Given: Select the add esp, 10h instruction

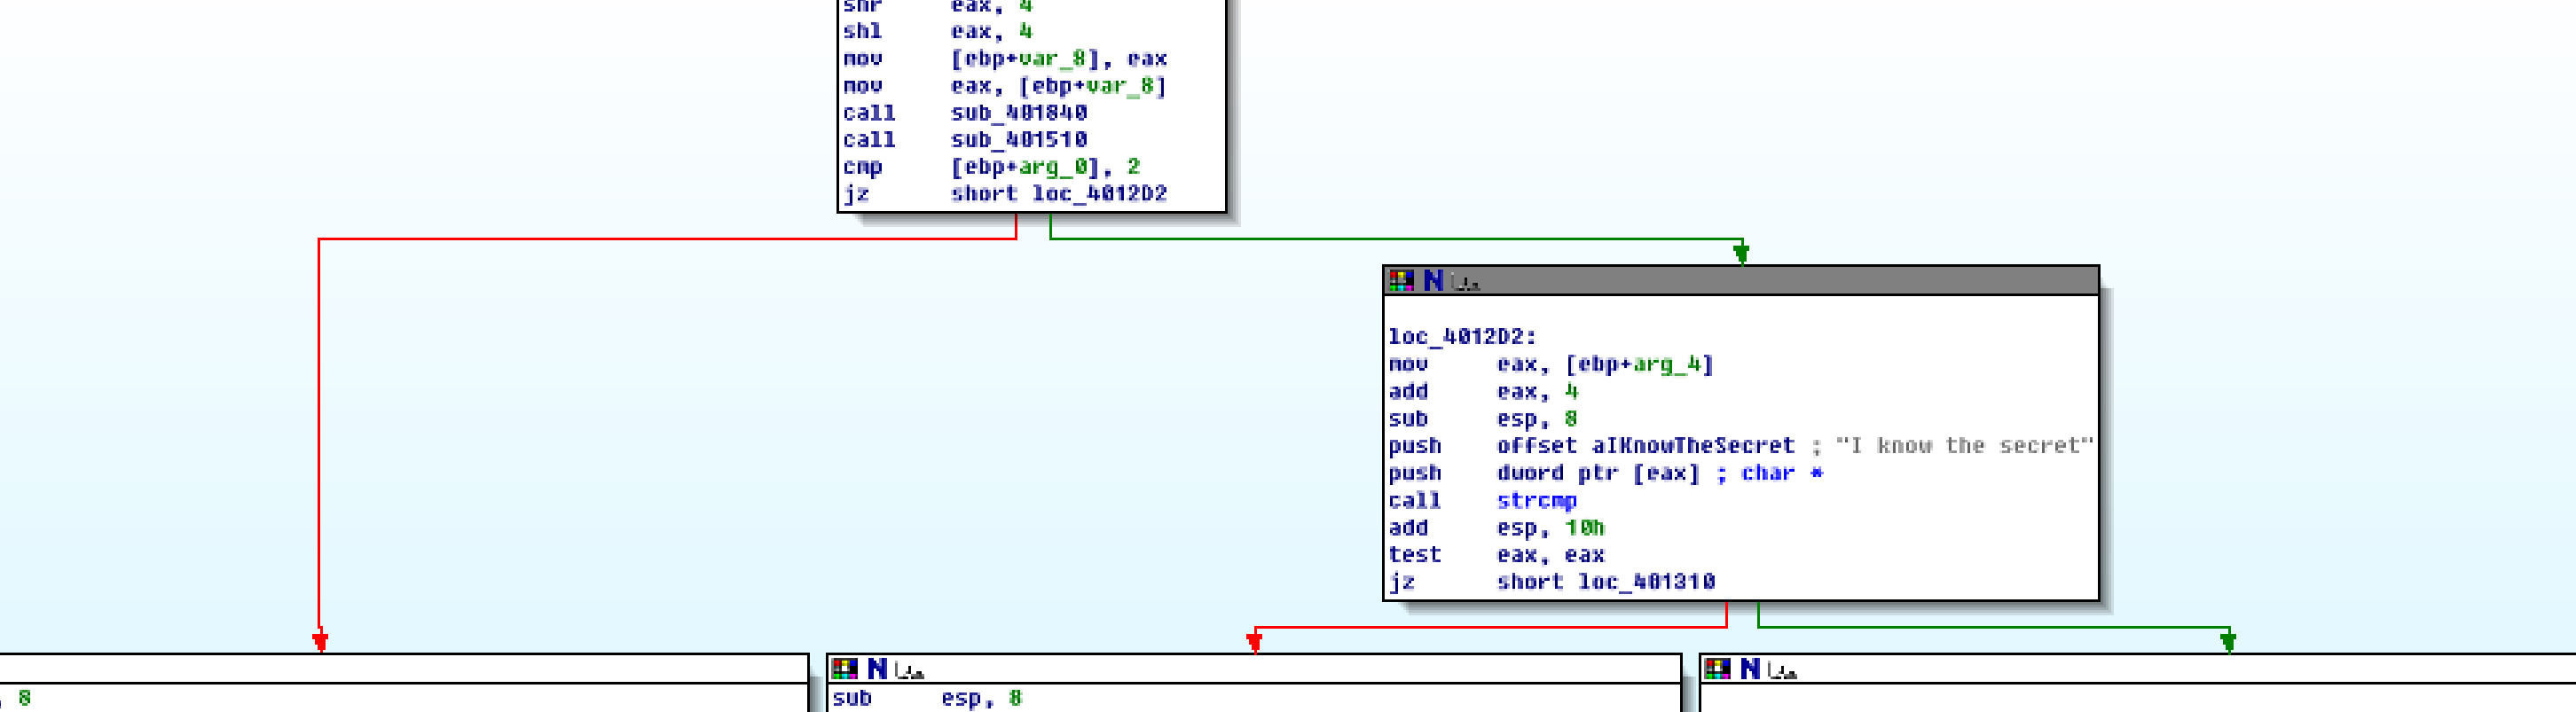Looking at the screenshot, I should (x=1496, y=528).
